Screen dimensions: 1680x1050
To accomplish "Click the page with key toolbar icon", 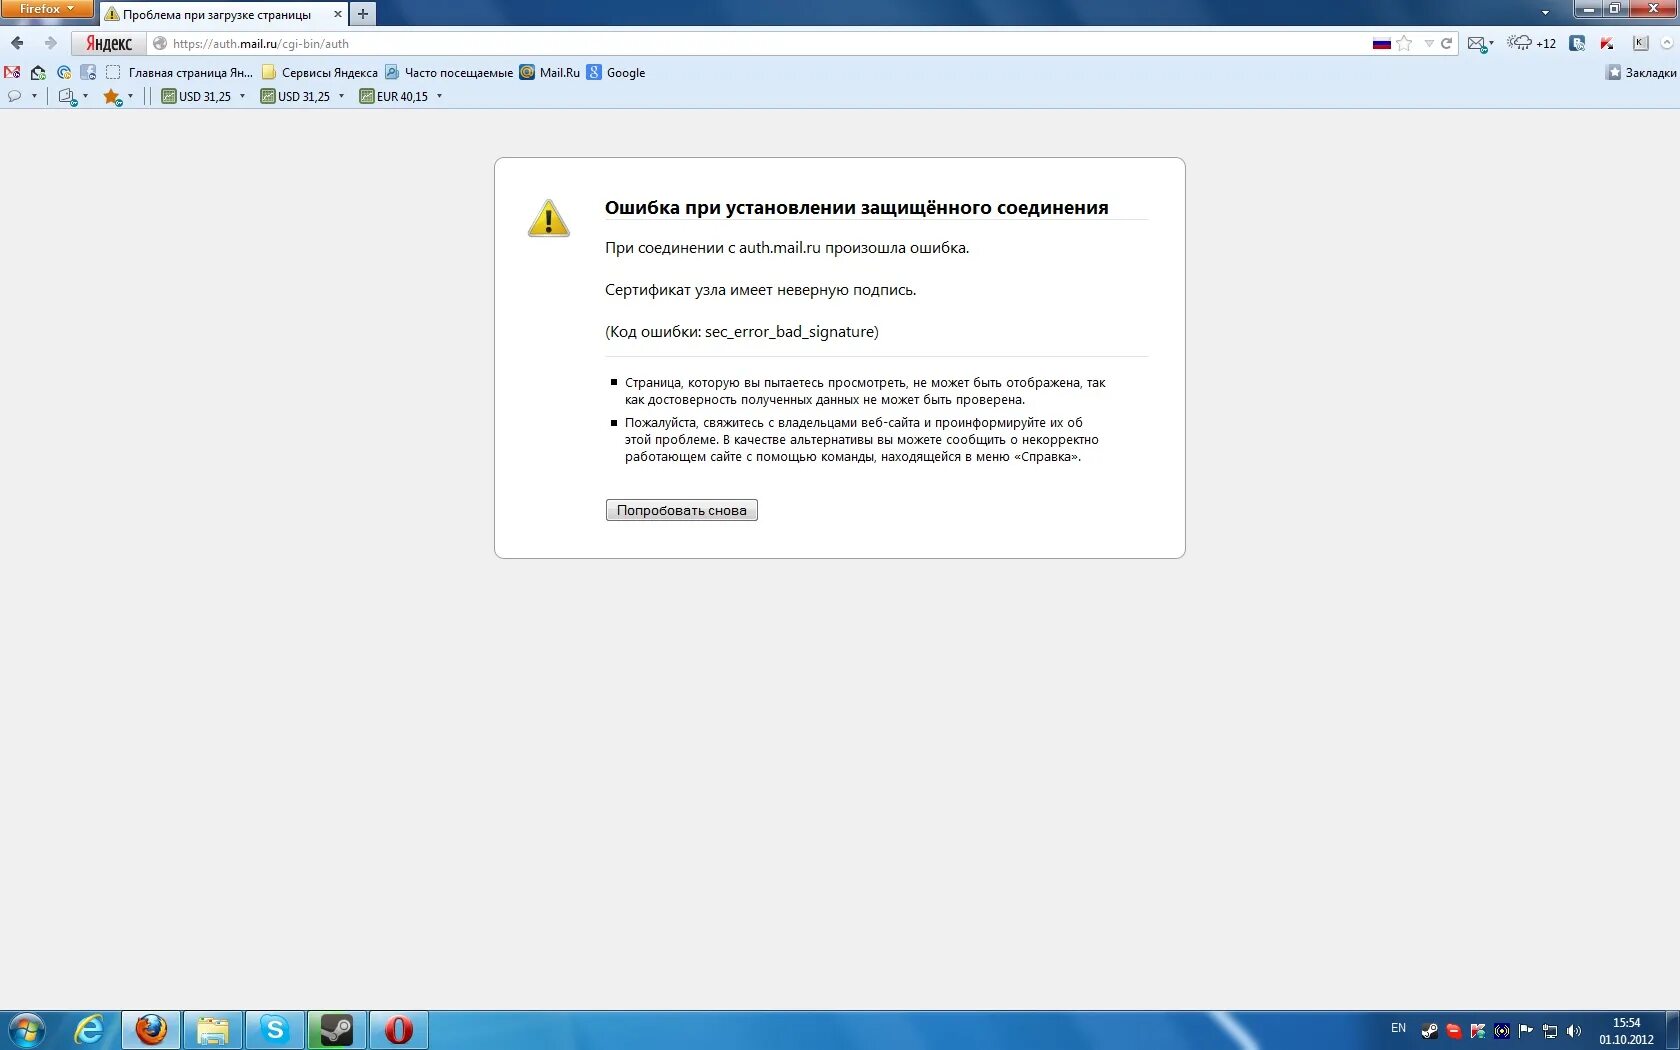I will click(x=67, y=96).
